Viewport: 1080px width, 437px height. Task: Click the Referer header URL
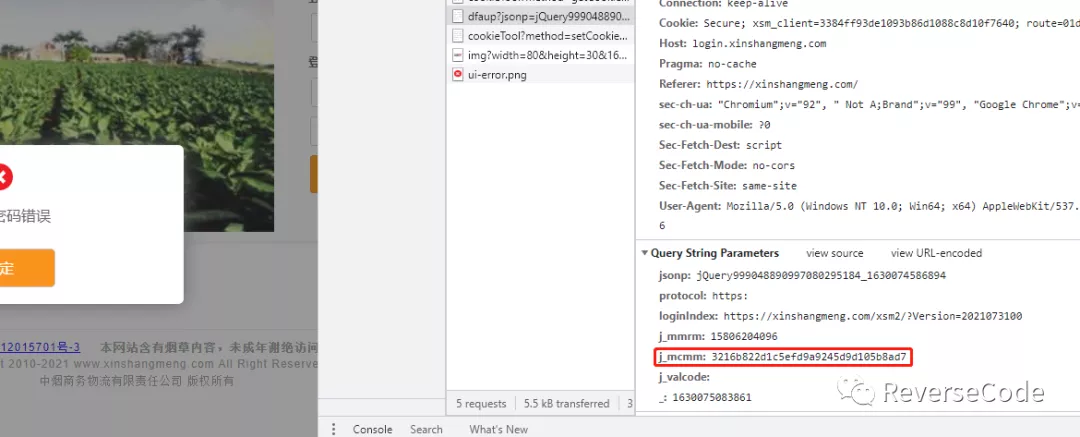click(x=782, y=84)
